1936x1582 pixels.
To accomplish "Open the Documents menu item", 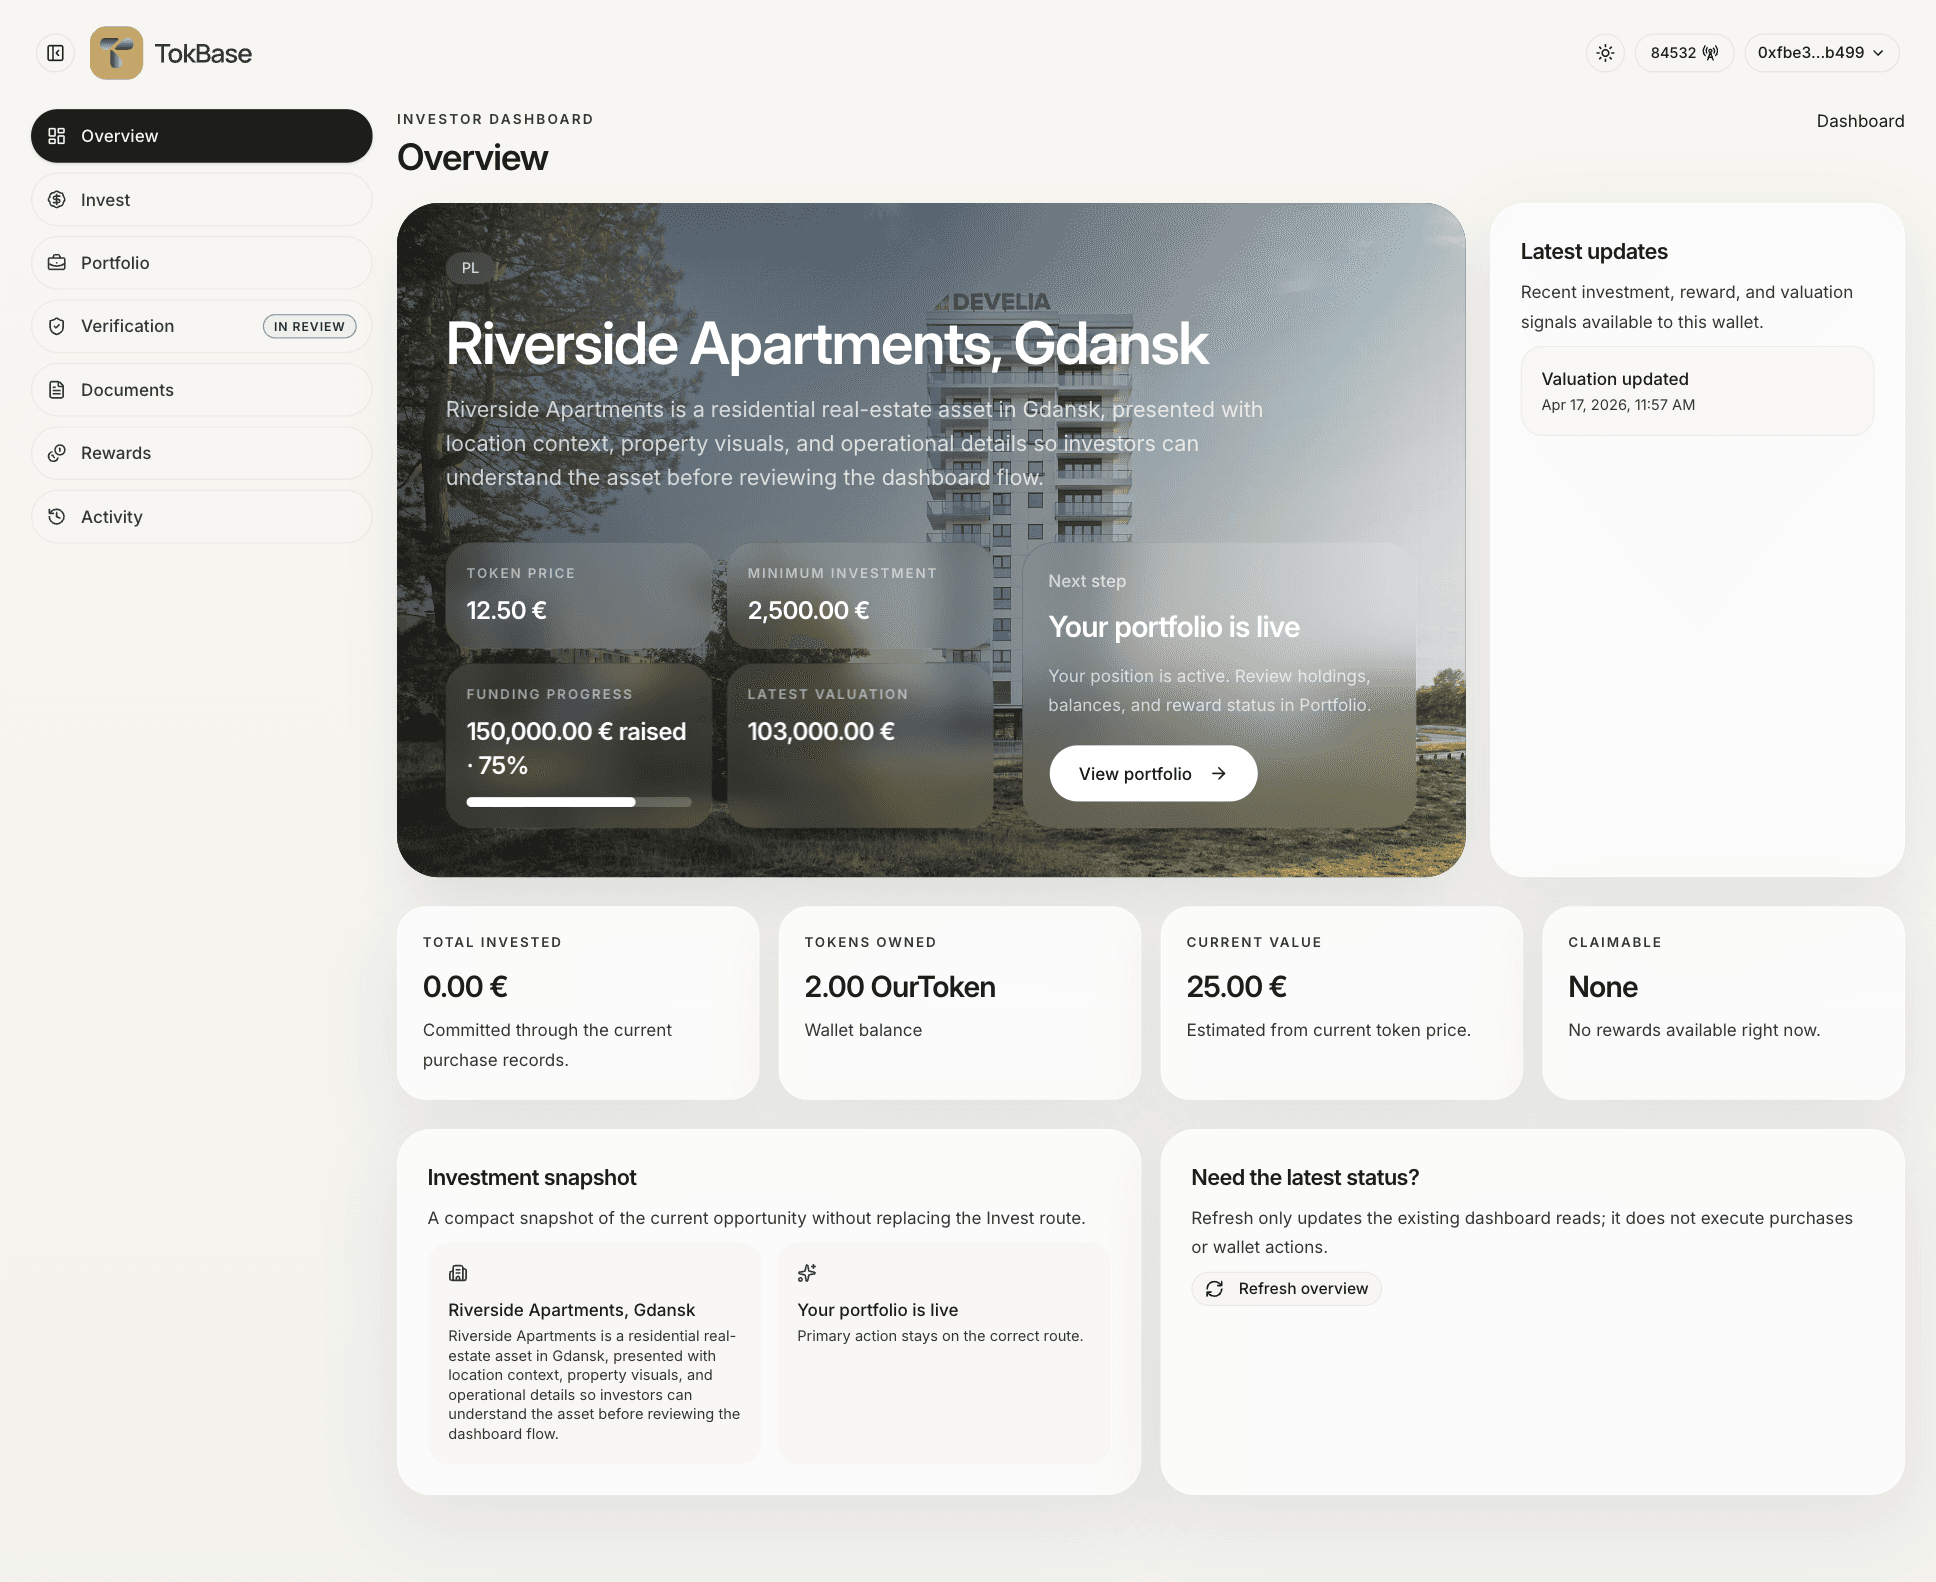I will pos(202,390).
